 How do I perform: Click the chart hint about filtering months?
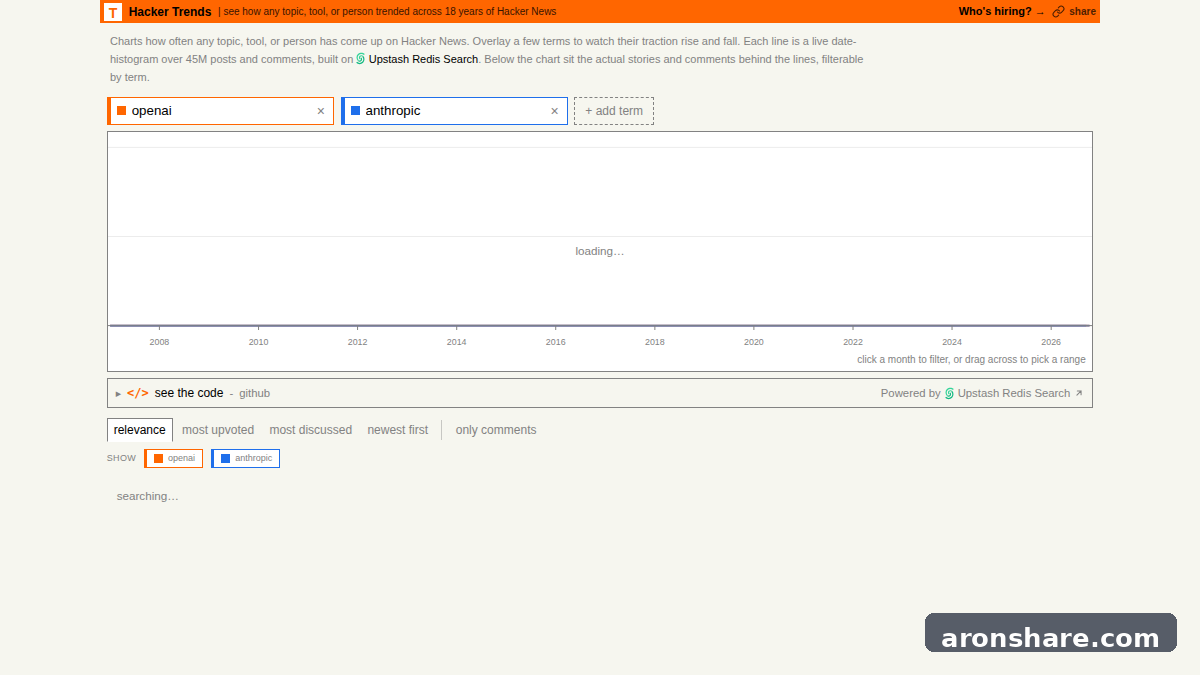point(971,359)
